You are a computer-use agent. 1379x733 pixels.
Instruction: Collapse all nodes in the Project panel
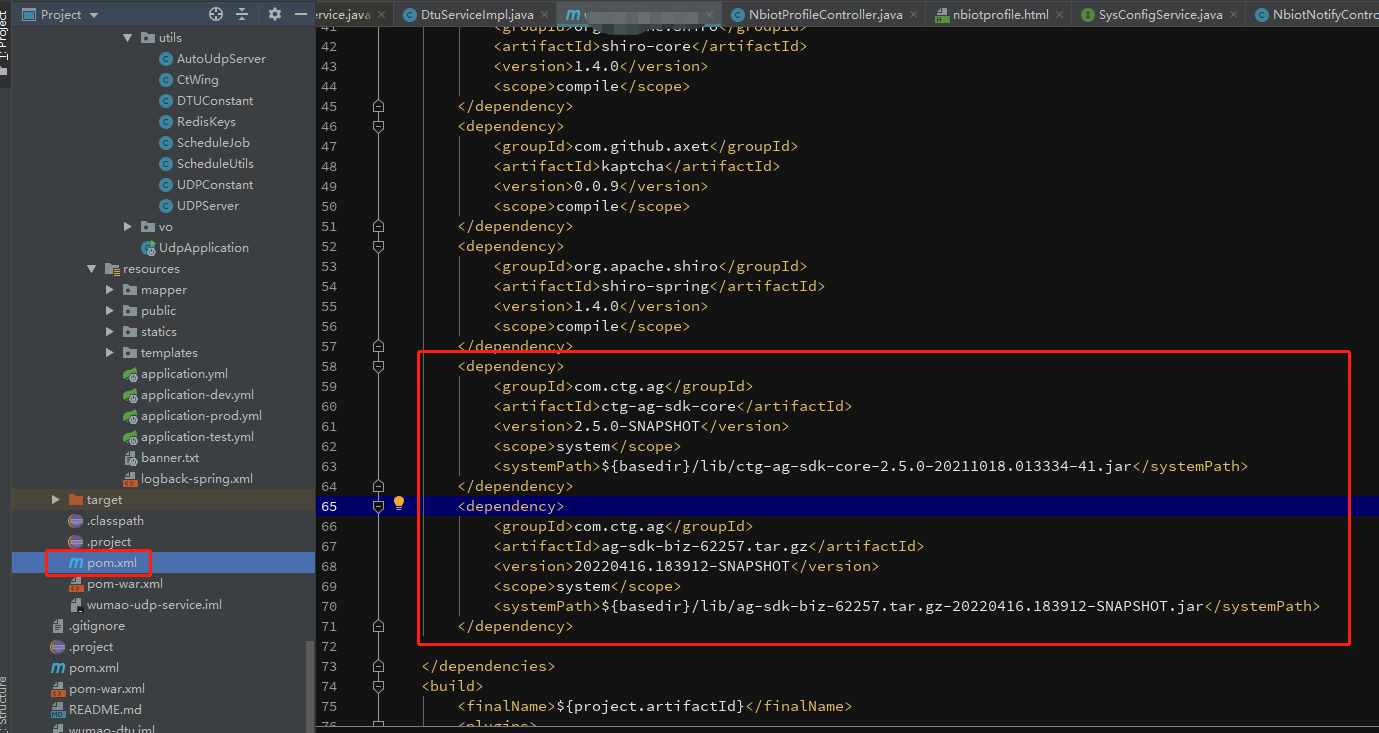click(x=242, y=15)
